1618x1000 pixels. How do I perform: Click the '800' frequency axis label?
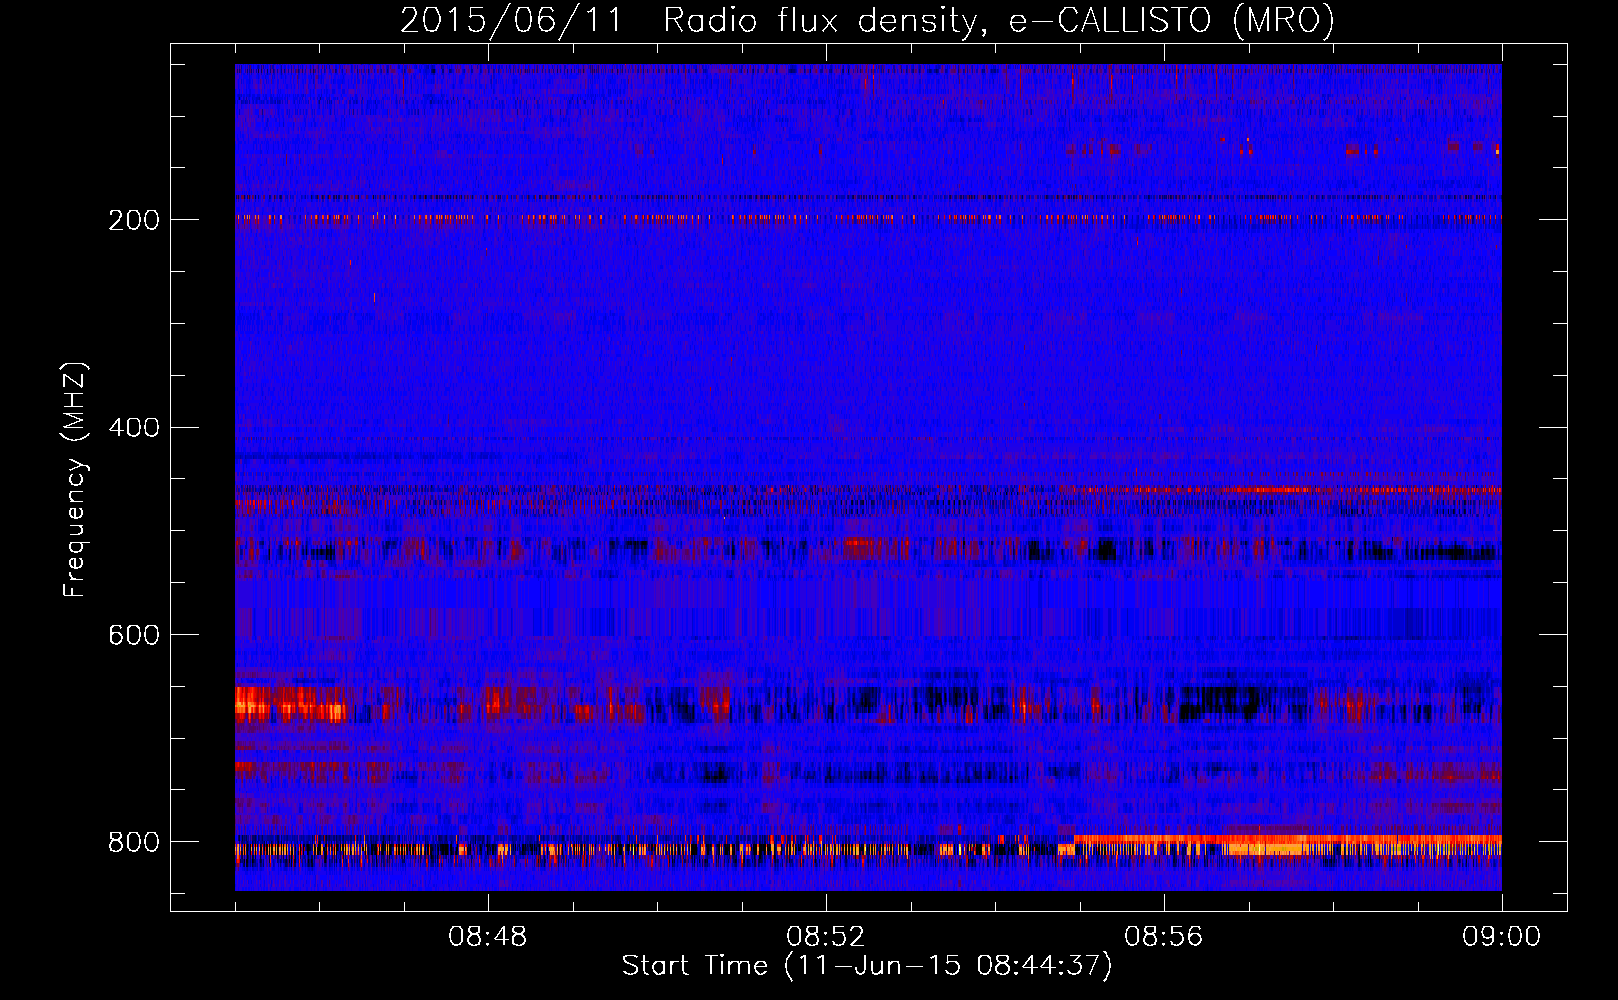[x=134, y=842]
